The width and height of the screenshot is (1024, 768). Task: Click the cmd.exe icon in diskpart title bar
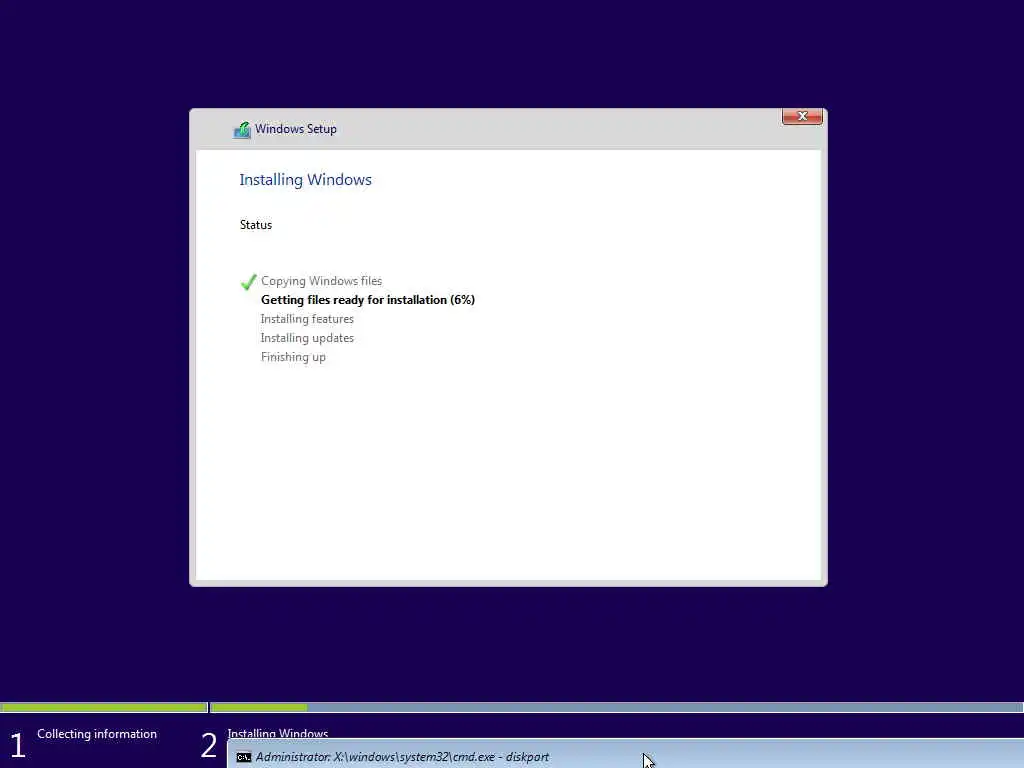(x=244, y=758)
